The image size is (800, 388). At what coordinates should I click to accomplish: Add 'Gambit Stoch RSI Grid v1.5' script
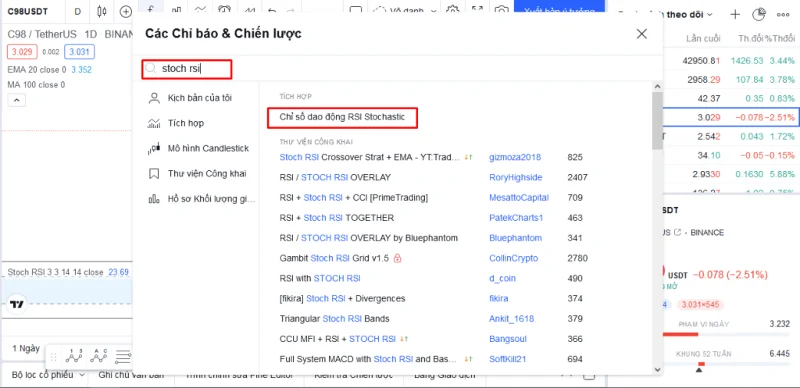pos(334,258)
